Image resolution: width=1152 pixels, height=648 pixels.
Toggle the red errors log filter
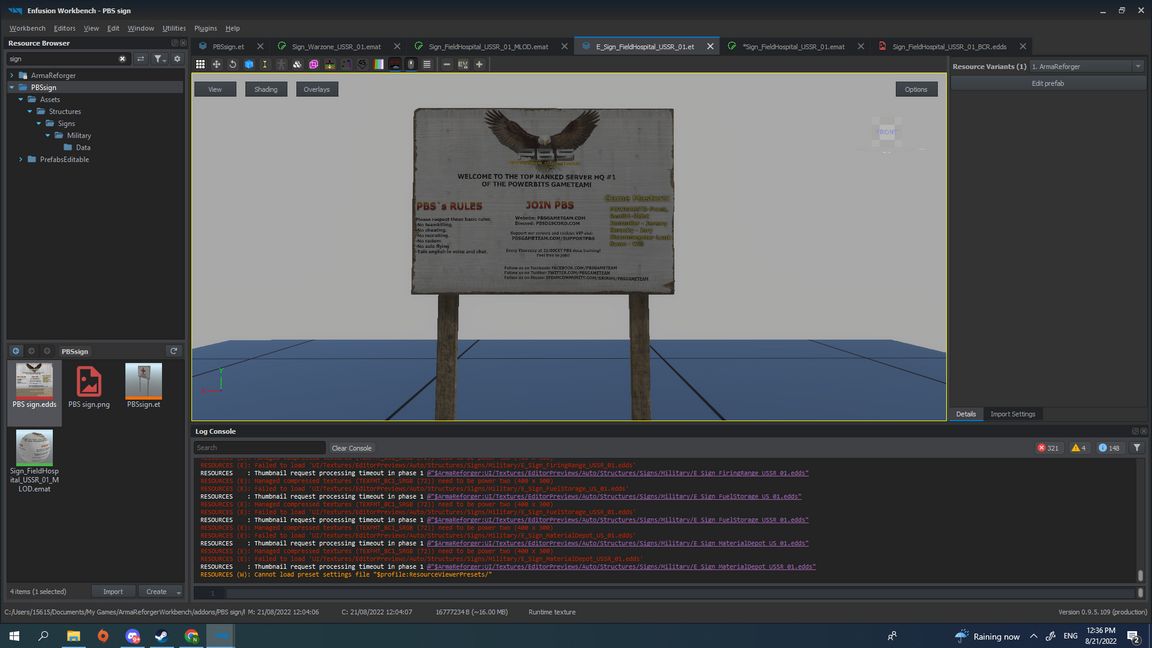point(1049,448)
